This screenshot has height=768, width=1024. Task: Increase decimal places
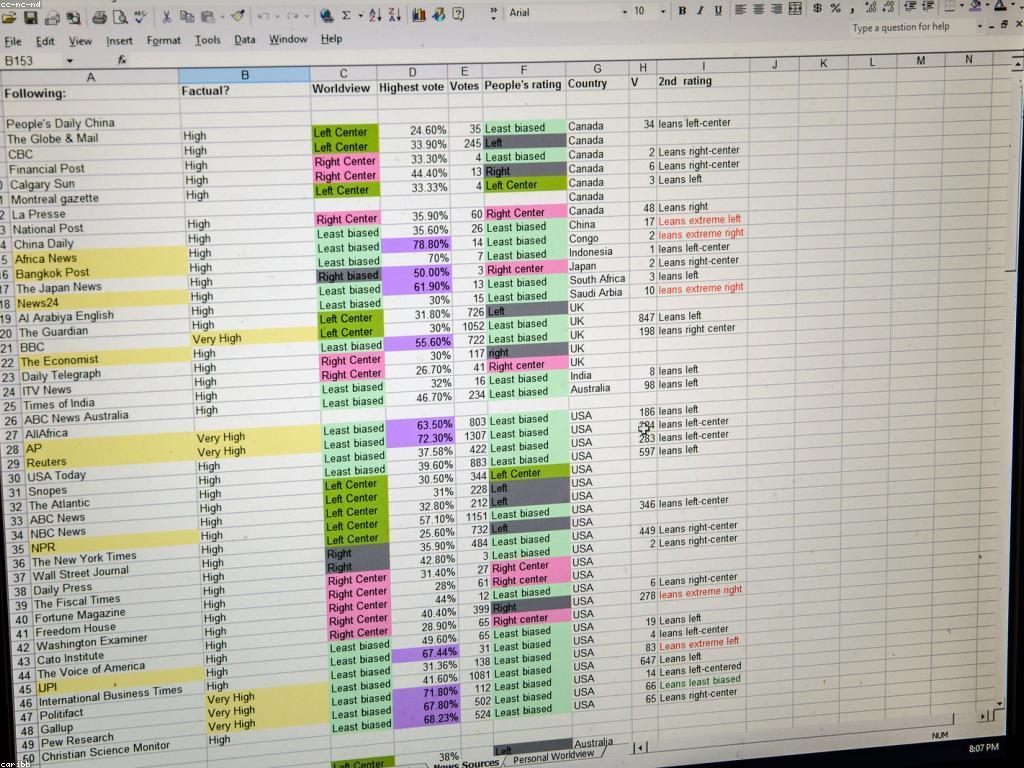(x=871, y=8)
